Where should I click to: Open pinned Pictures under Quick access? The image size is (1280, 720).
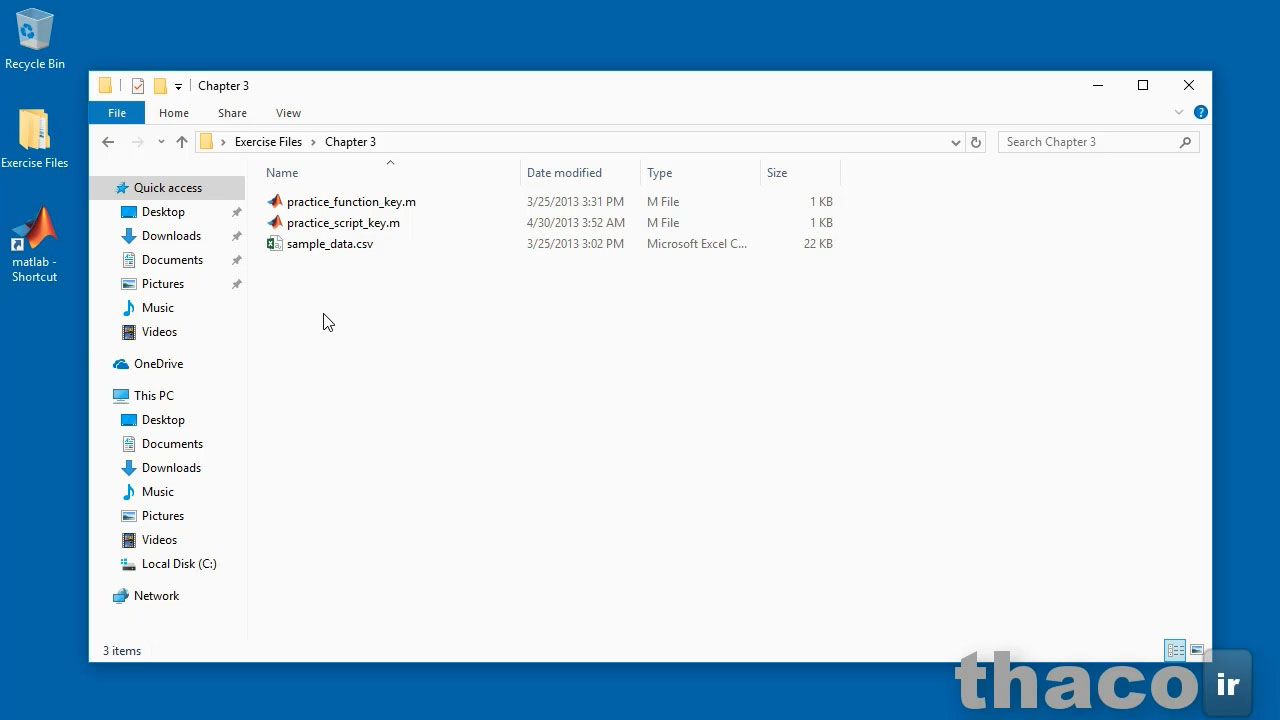(163, 284)
